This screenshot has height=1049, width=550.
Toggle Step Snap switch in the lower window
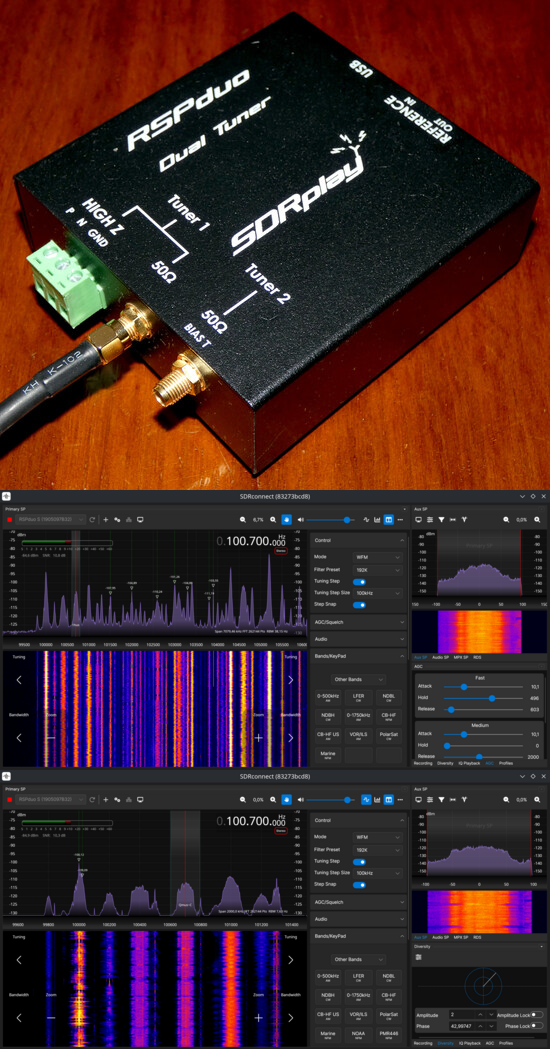click(359, 884)
